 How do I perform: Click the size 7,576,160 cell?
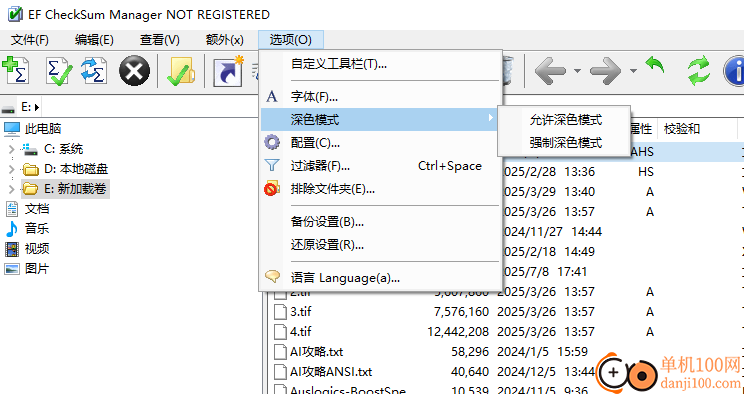461,312
